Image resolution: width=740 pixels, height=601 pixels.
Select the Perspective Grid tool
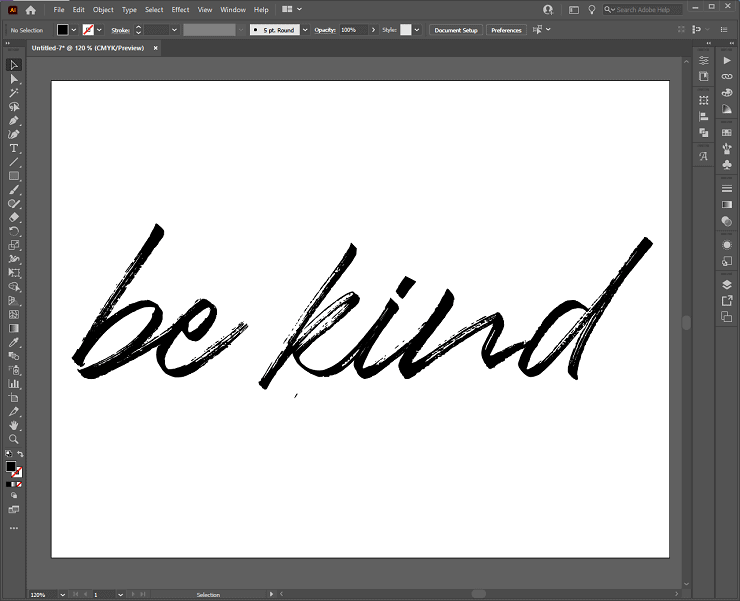tap(14, 301)
